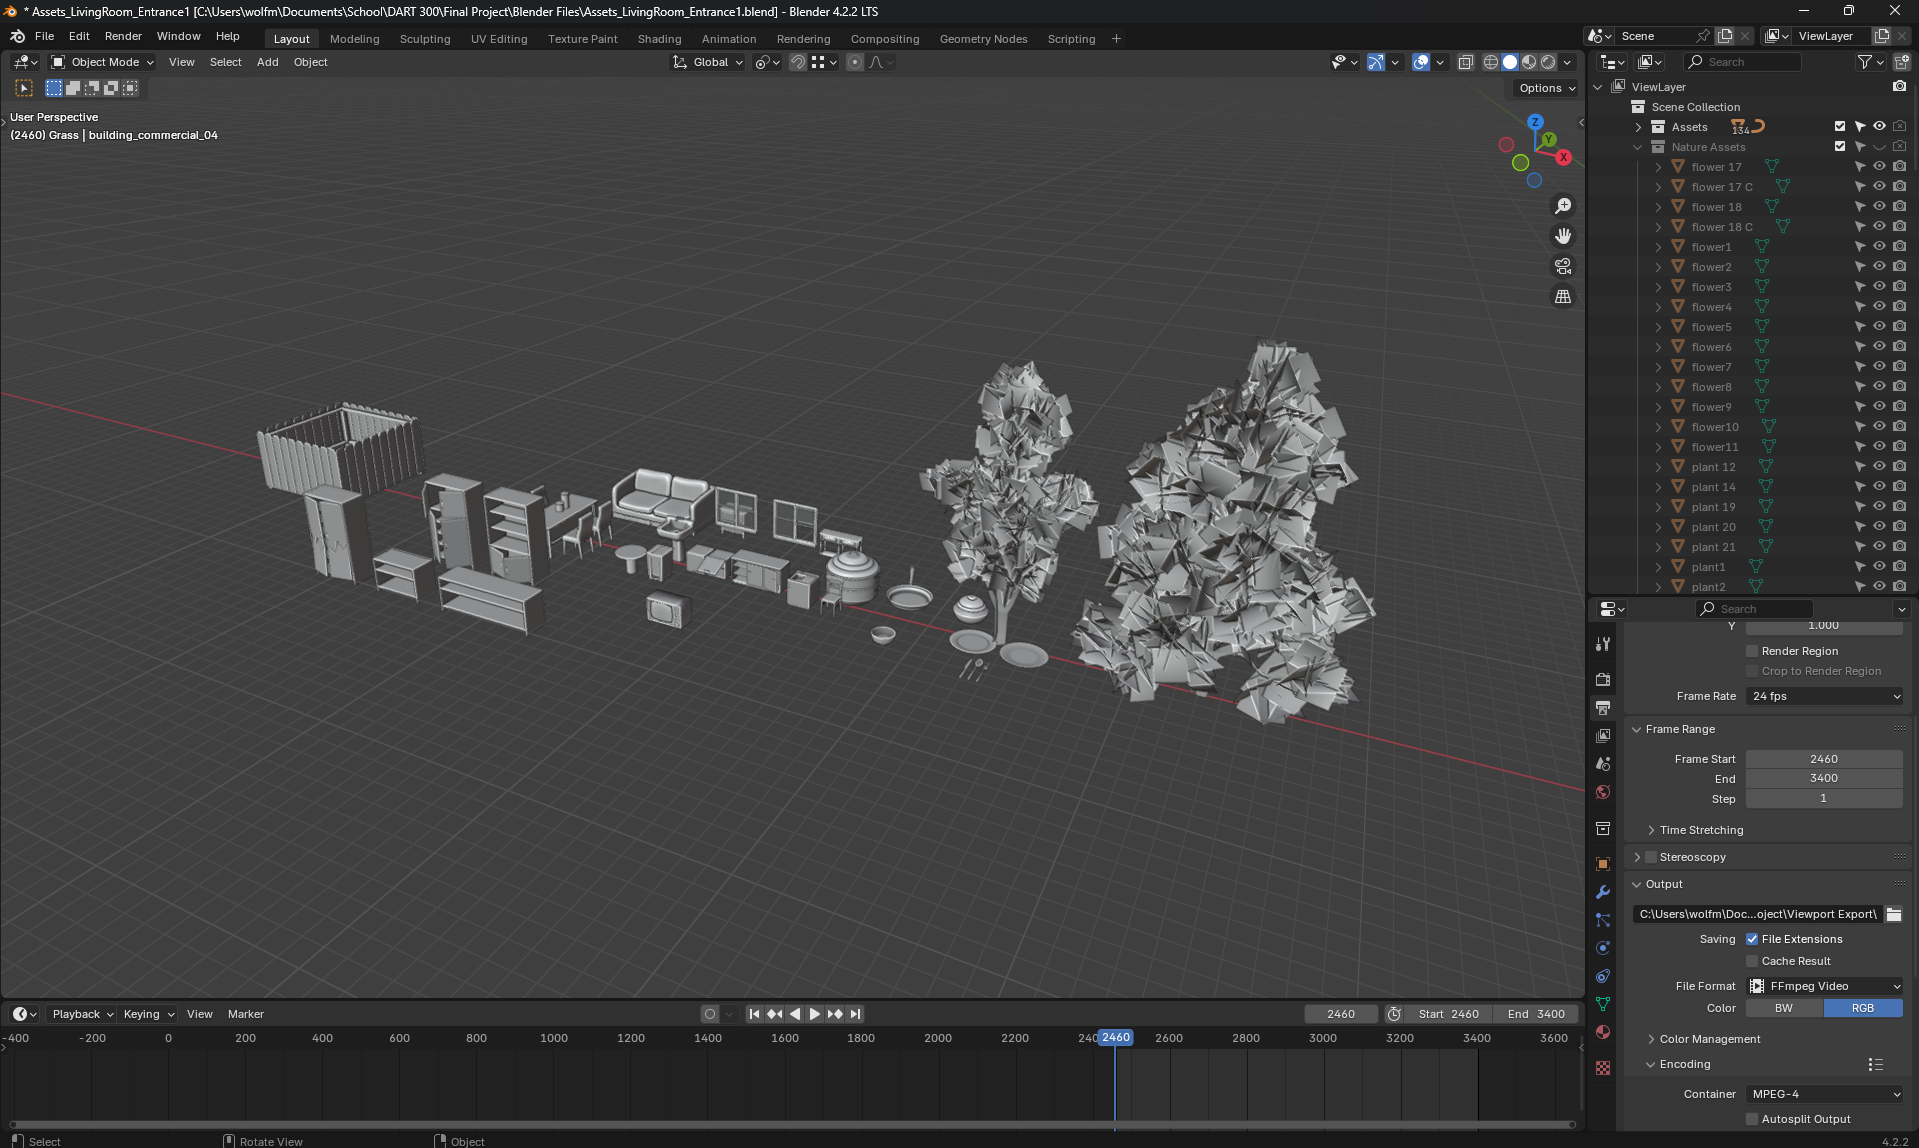This screenshot has width=1919, height=1148.
Task: Browse output folder with the folder icon
Action: 1893,914
